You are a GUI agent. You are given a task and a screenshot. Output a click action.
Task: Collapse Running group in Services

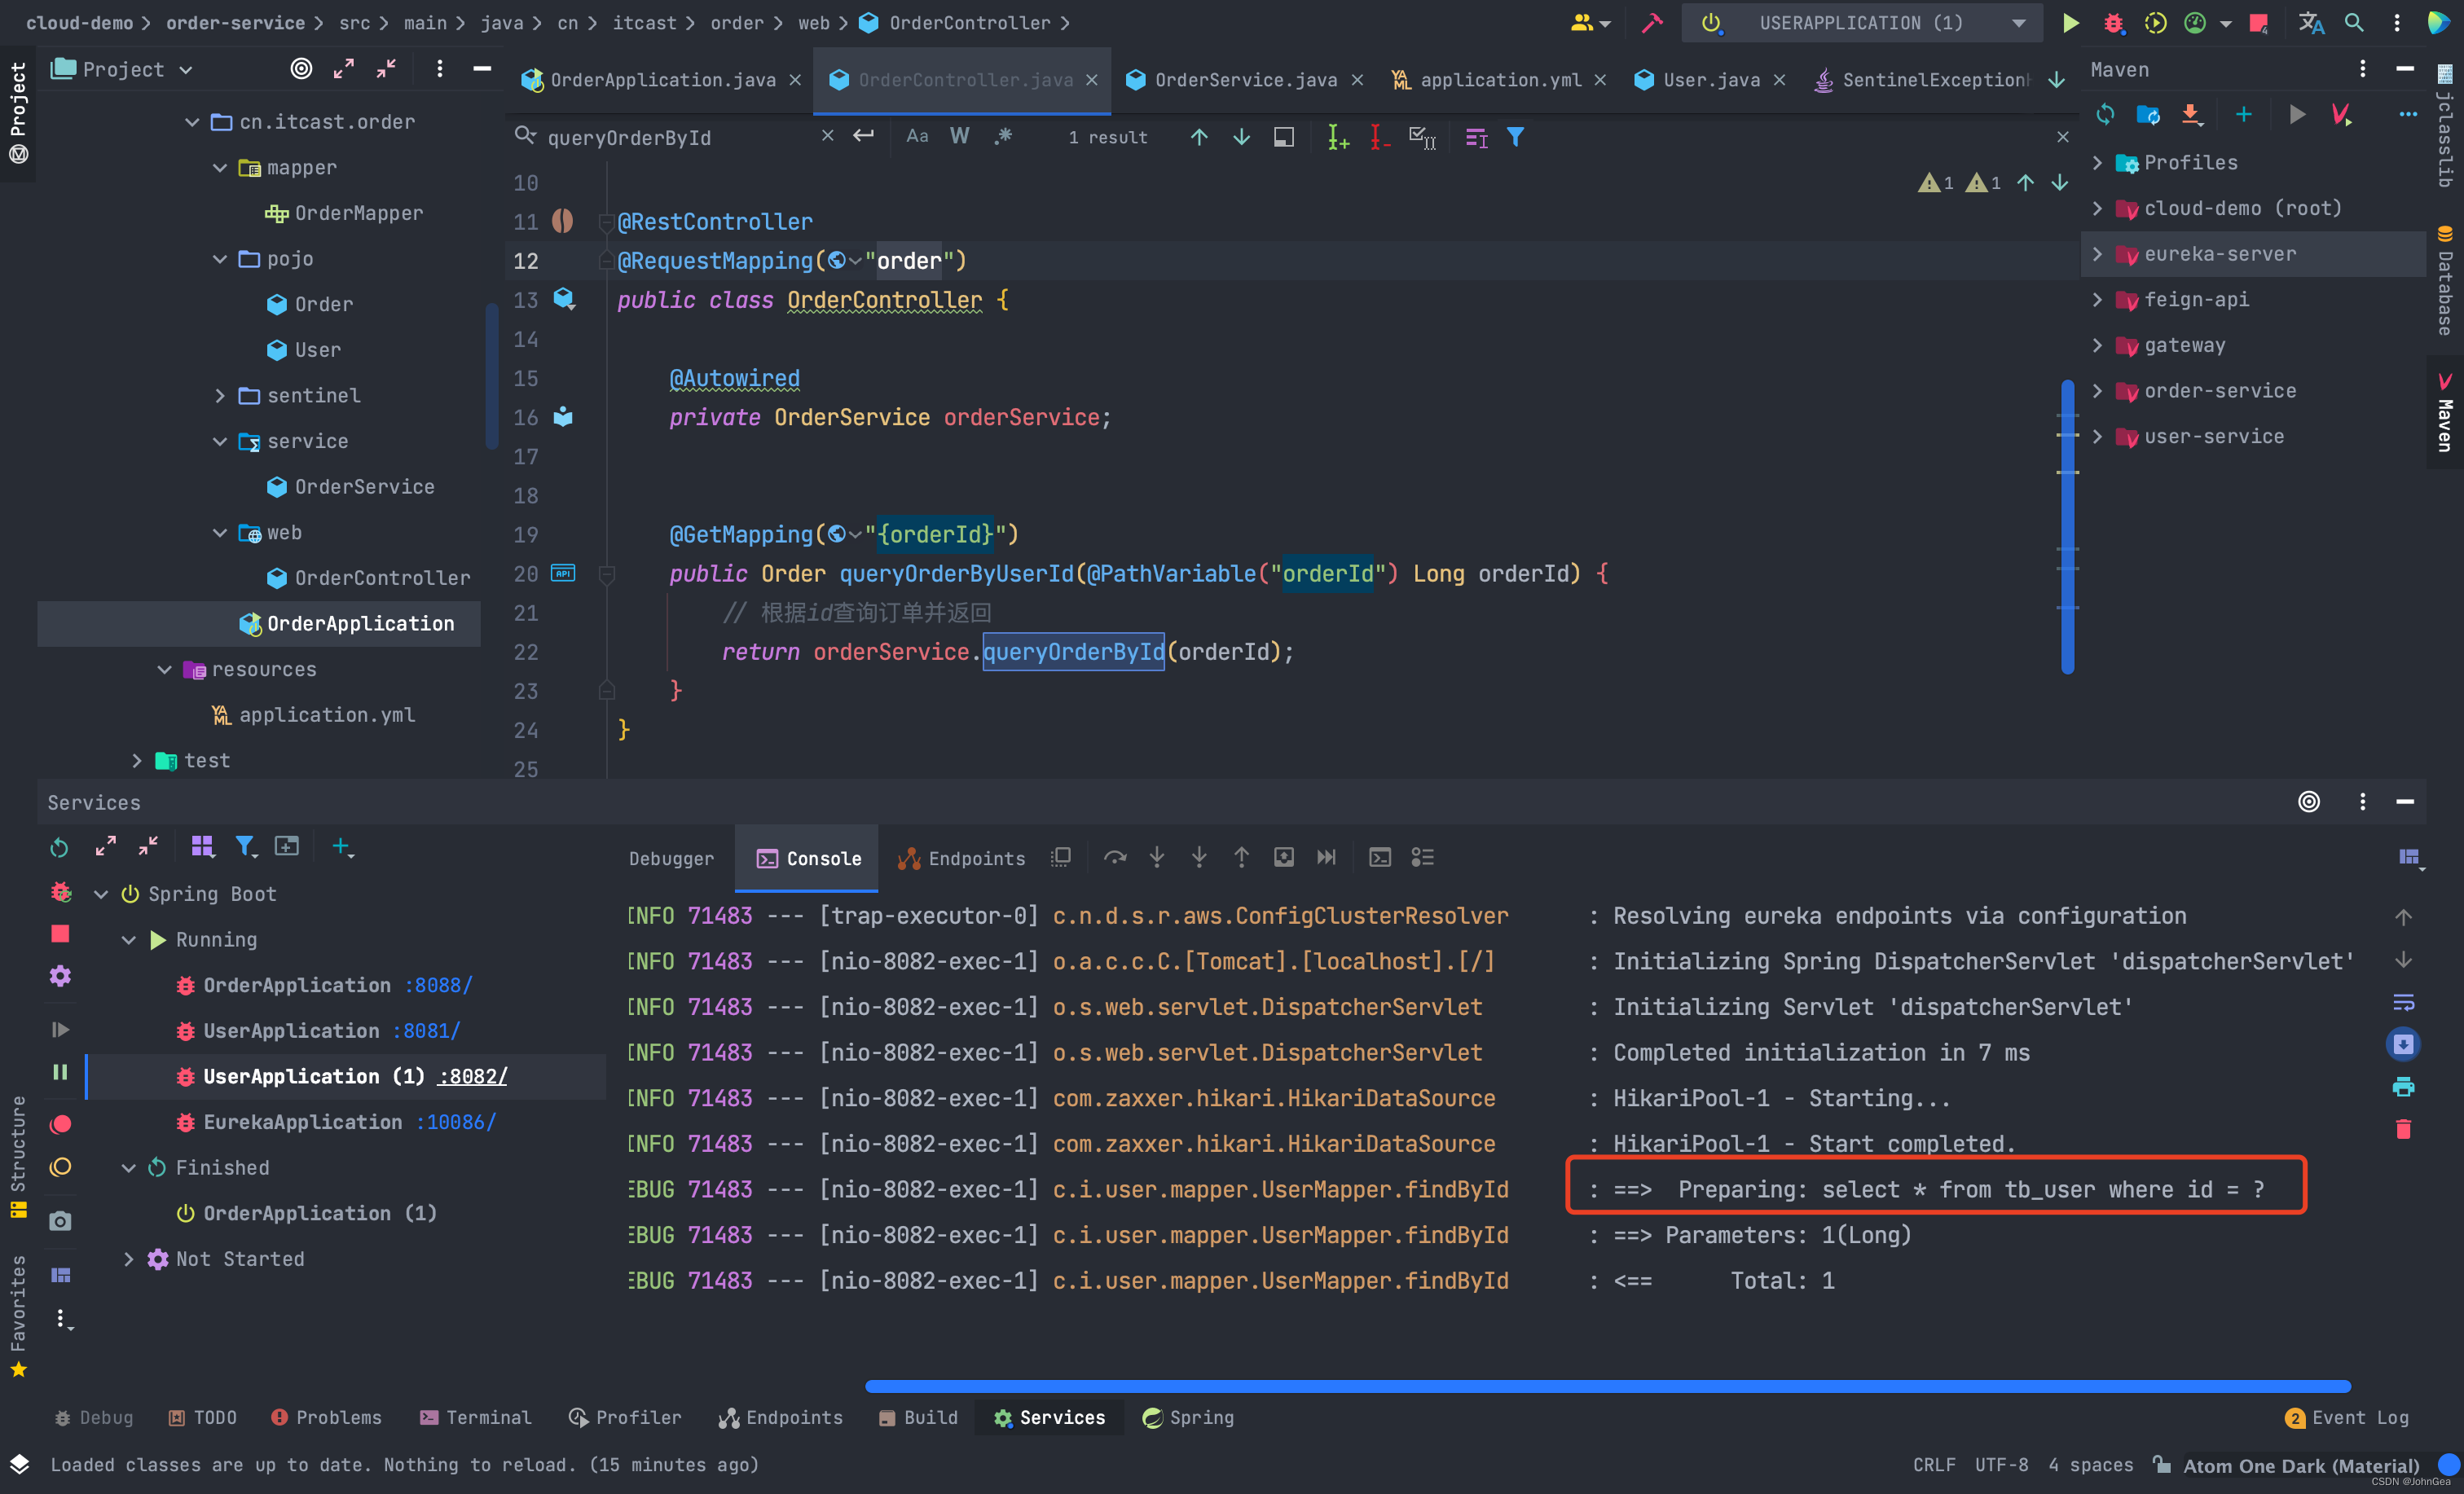pos(129,940)
